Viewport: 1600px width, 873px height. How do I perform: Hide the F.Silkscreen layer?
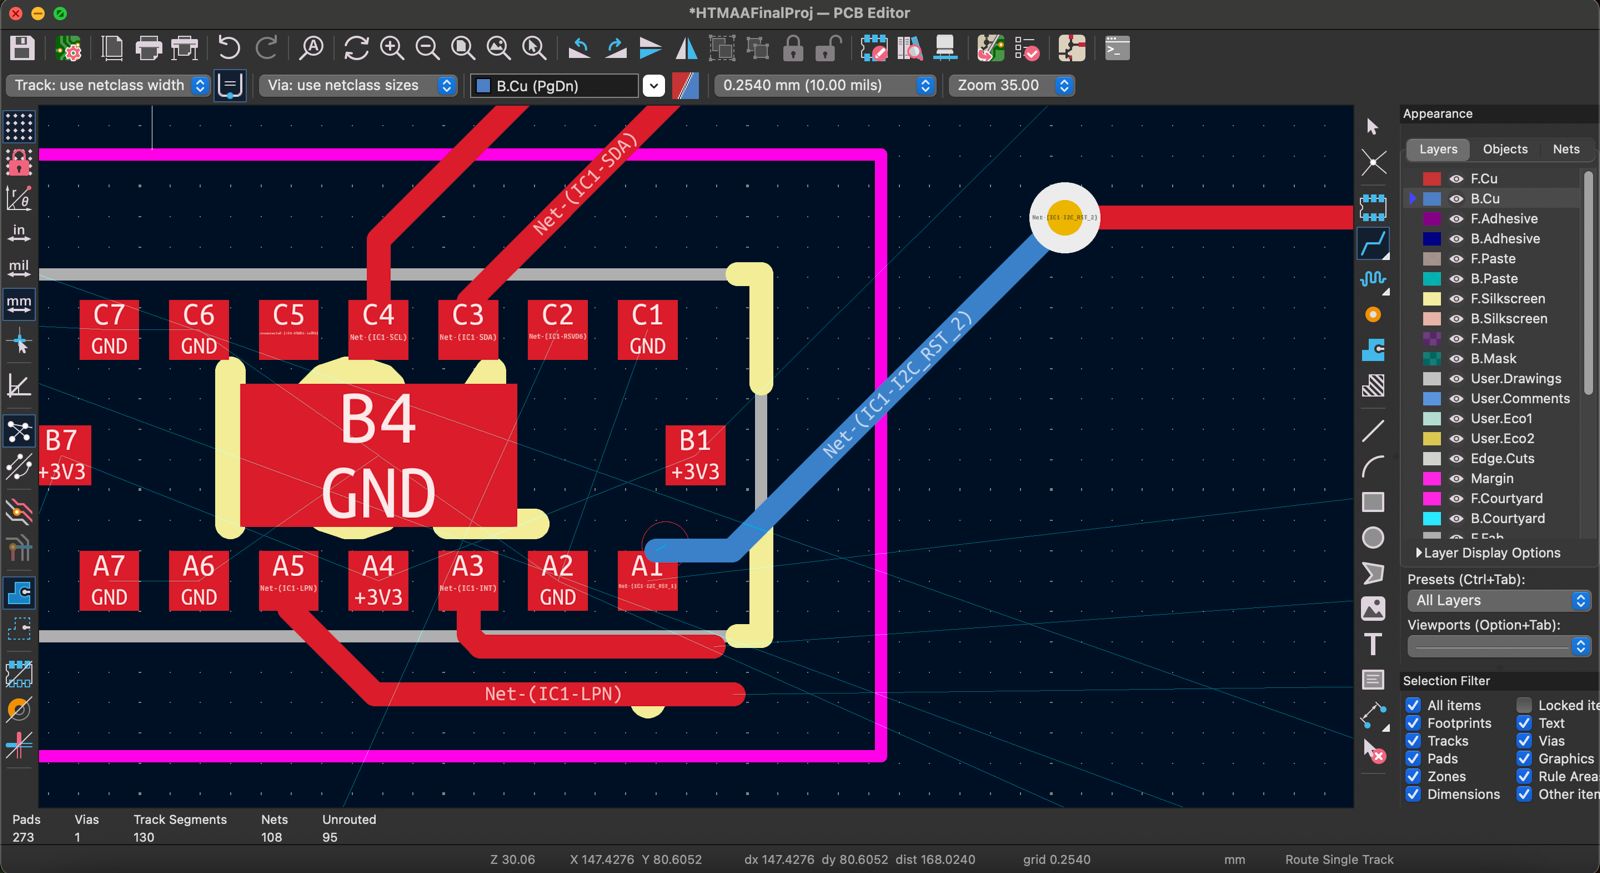[1456, 299]
